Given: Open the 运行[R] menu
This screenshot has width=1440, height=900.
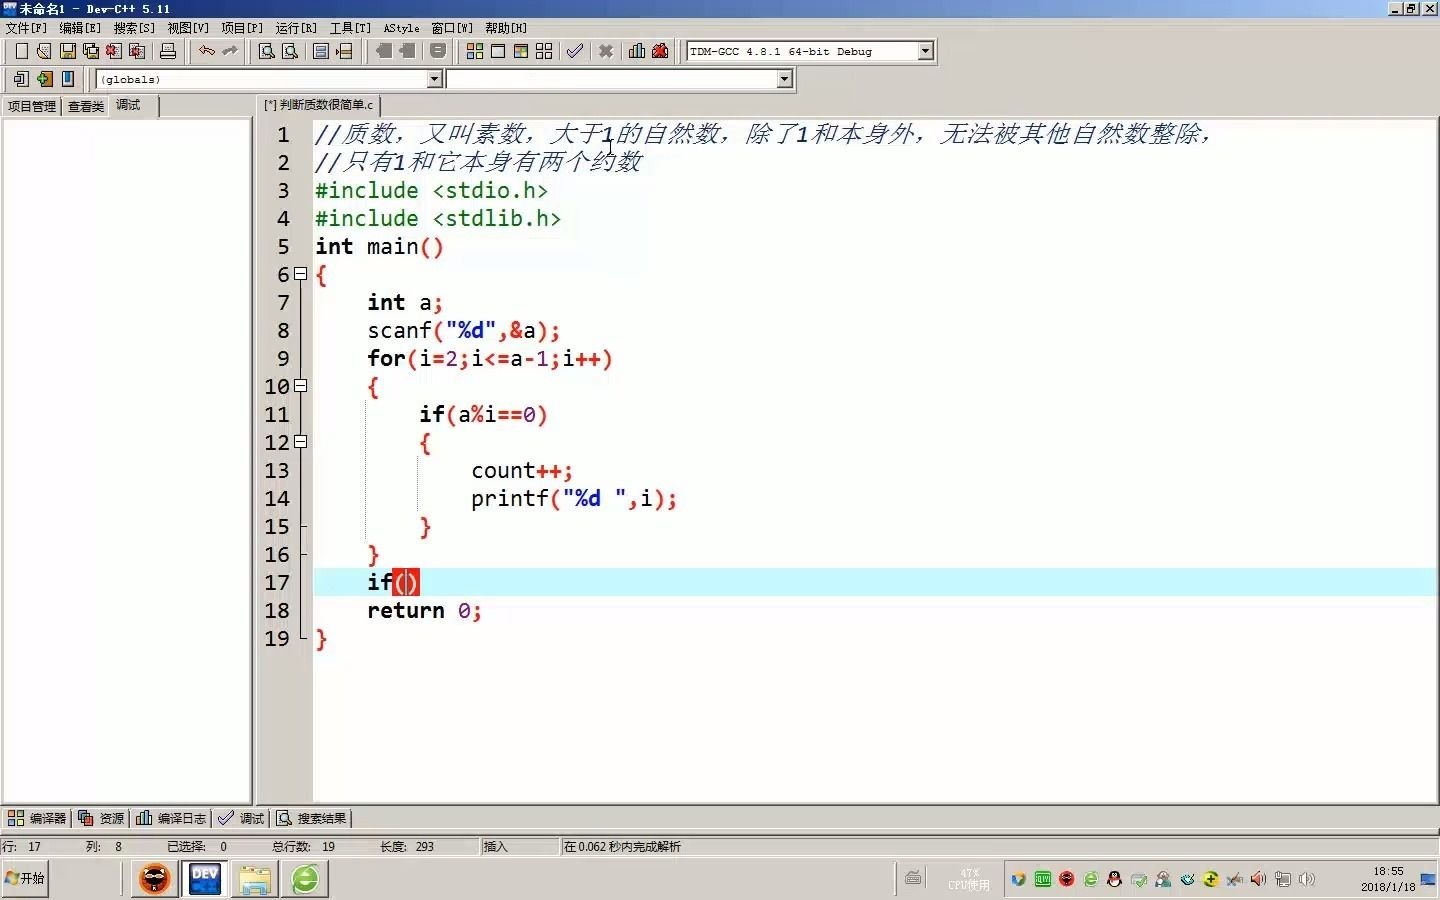Looking at the screenshot, I should point(296,28).
